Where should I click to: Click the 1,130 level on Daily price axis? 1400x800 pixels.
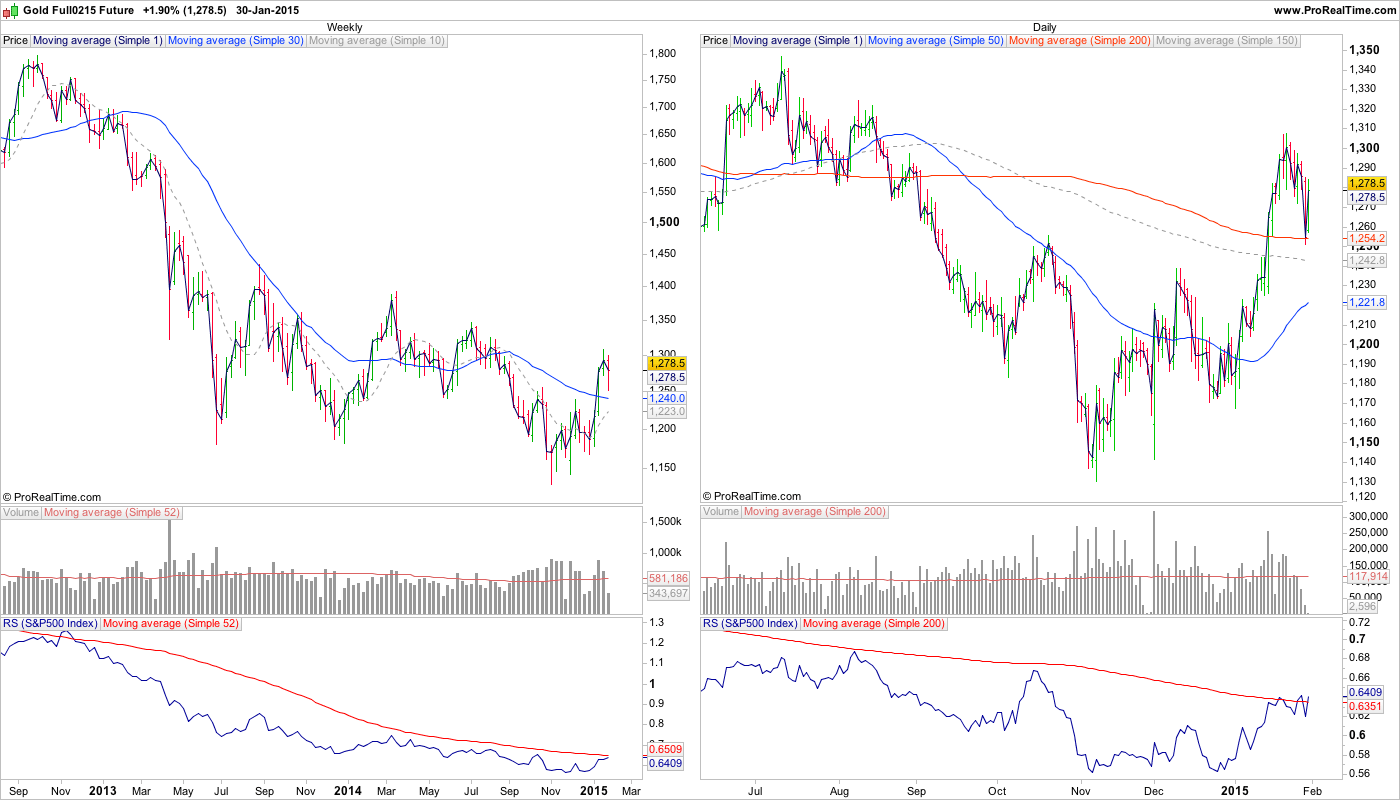pyautogui.click(x=1364, y=481)
